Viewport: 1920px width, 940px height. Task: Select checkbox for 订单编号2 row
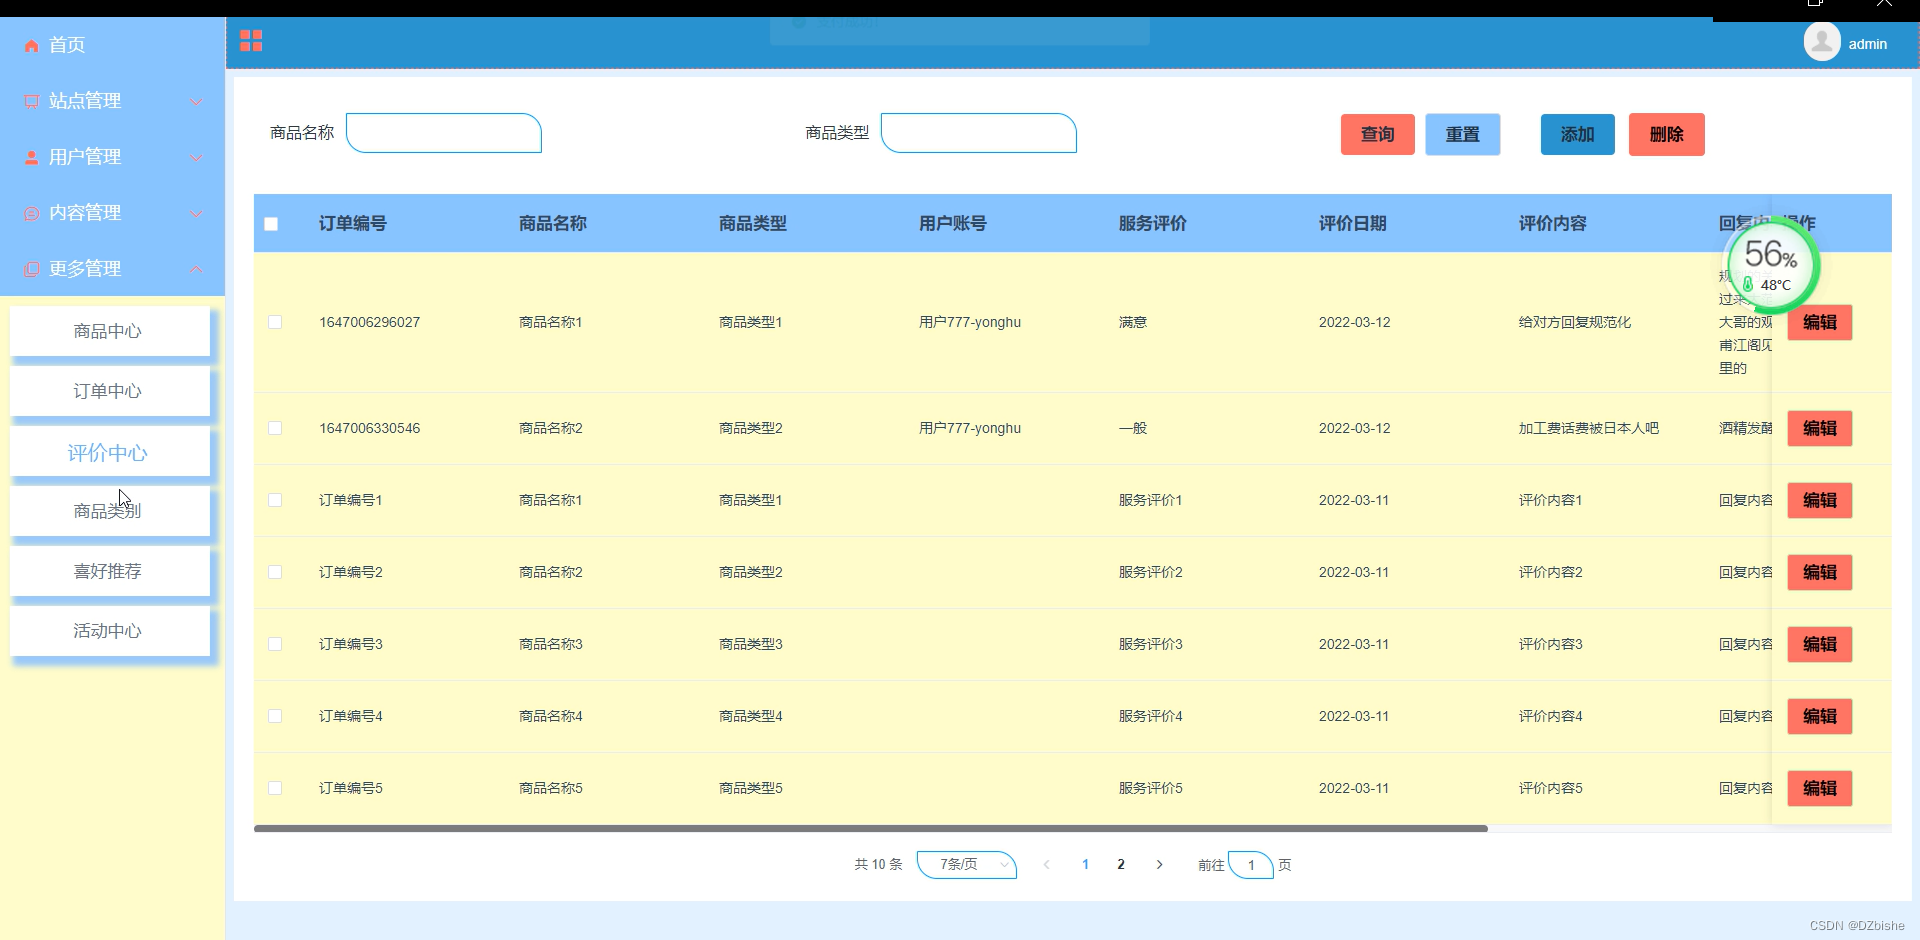click(275, 572)
